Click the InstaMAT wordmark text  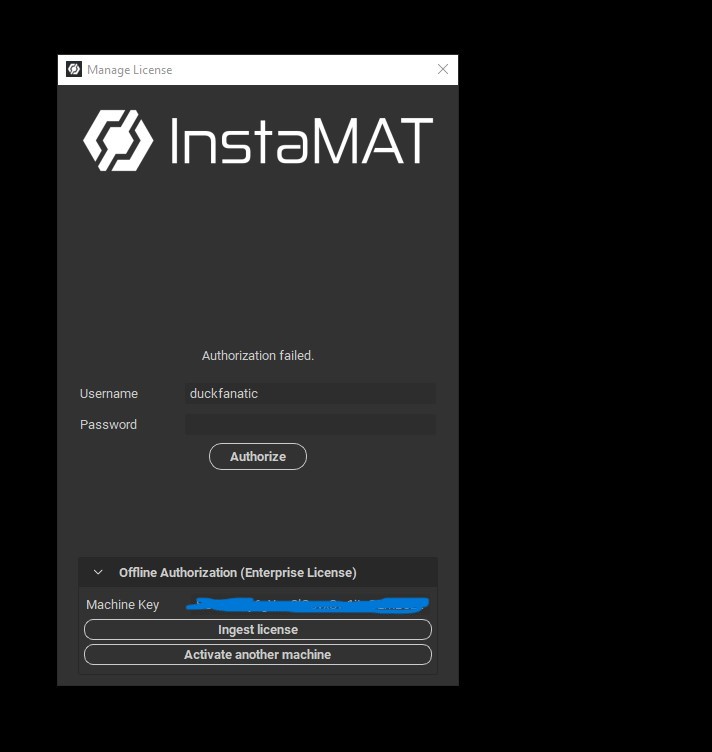pyautogui.click(x=302, y=141)
